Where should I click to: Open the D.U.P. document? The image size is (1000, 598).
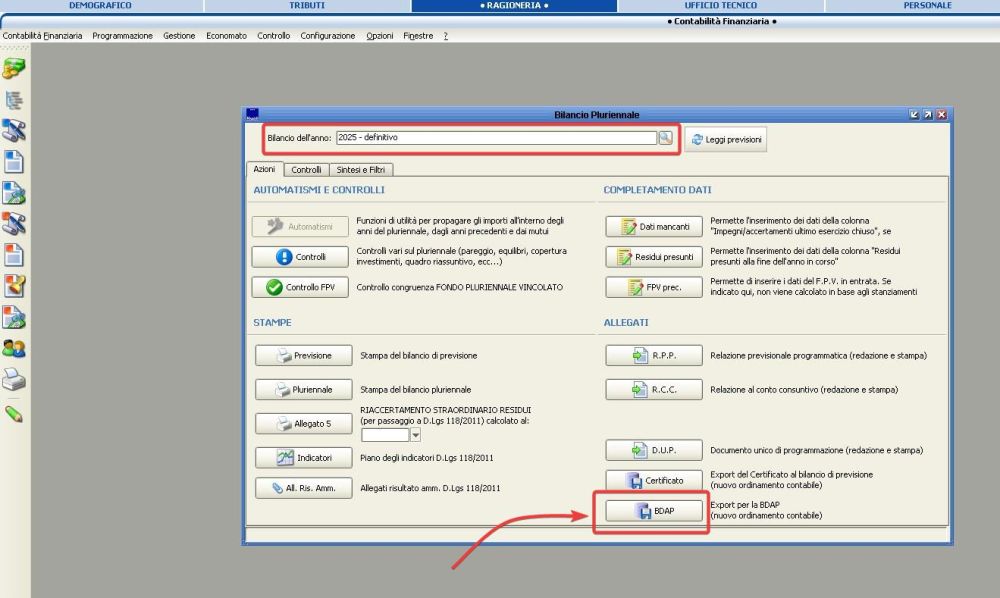point(654,449)
